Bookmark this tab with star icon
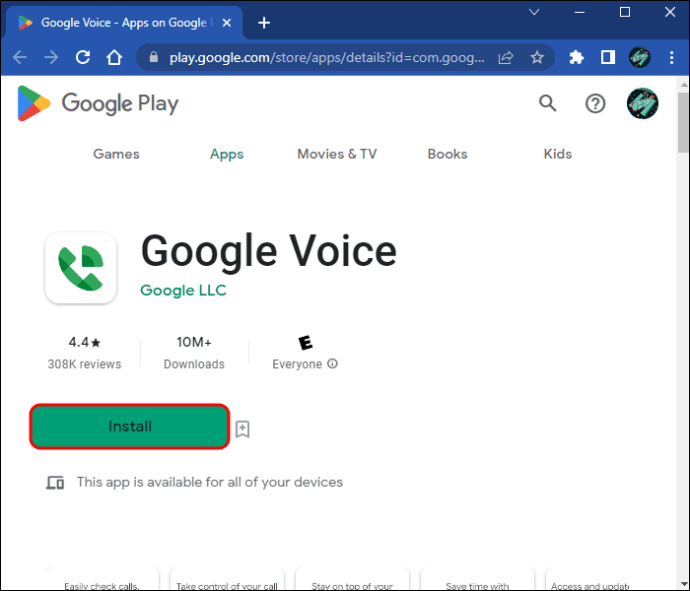 (x=537, y=57)
